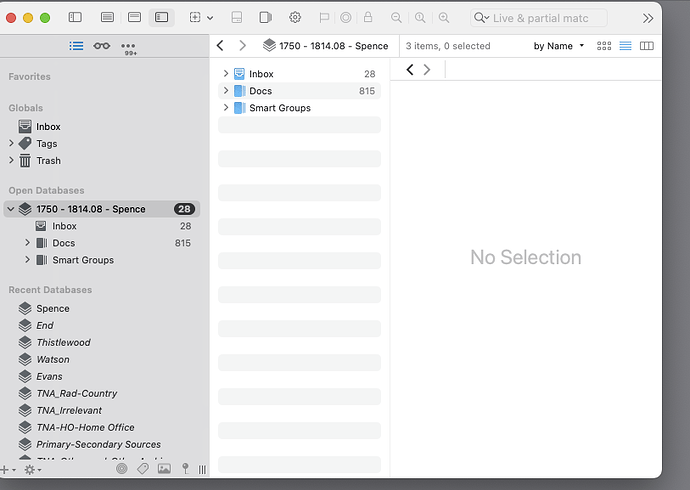Image resolution: width=690 pixels, height=490 pixels.
Task: Expand the Tags global in sidebar
Action: pos(11,143)
